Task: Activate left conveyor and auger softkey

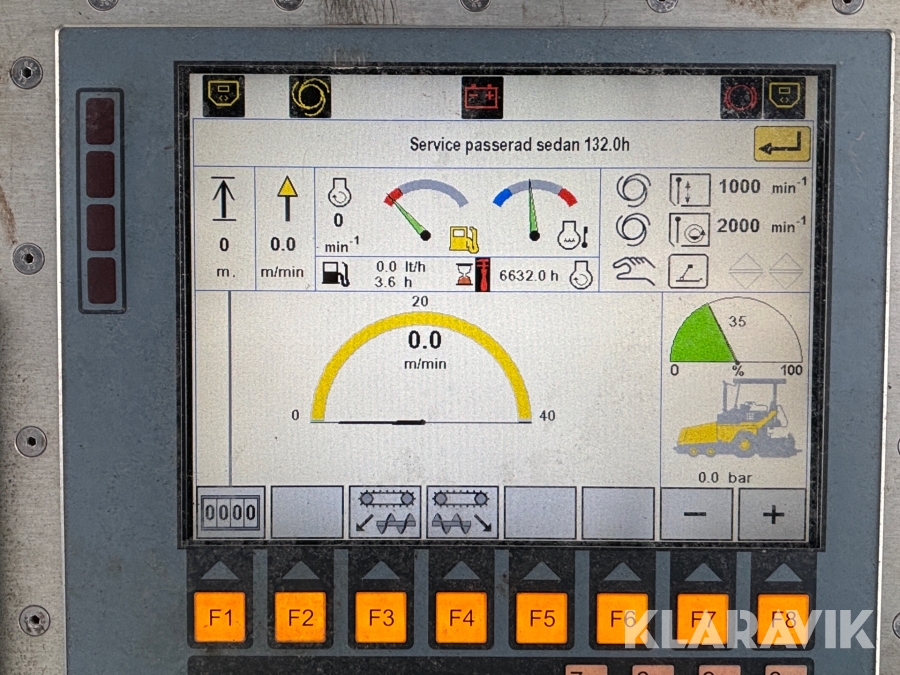Action: tap(385, 513)
